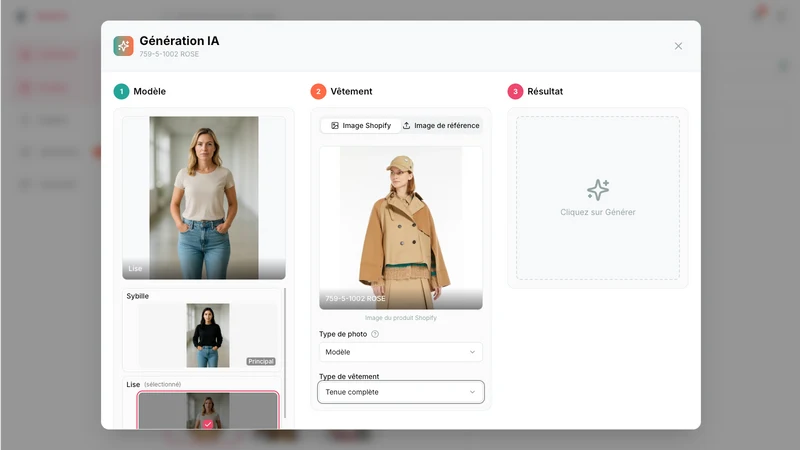Click the 759-5-1002 ROSE garment image
This screenshot has height=450, width=800.
(401, 228)
